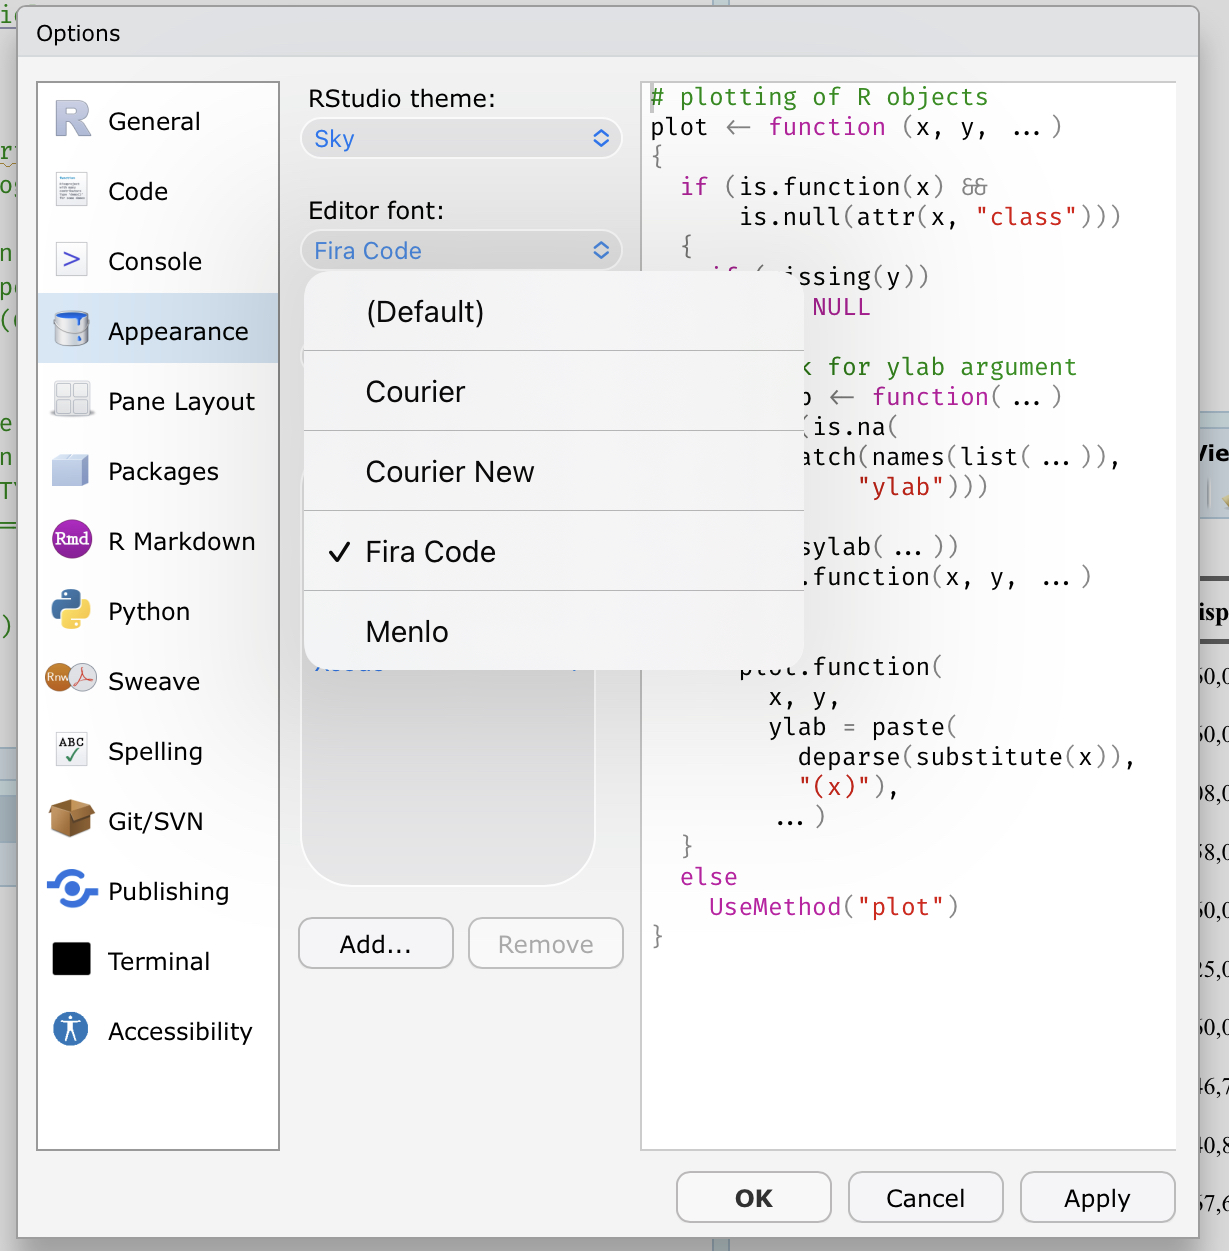The width and height of the screenshot is (1229, 1251).
Task: Open Terminal settings via black square icon
Action: (x=70, y=959)
